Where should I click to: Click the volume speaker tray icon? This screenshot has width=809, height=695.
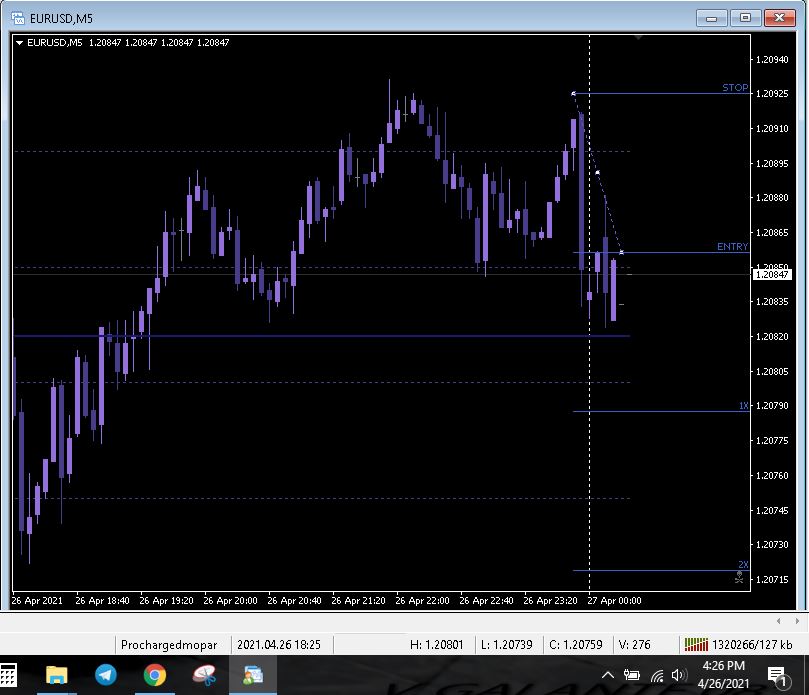(x=679, y=675)
